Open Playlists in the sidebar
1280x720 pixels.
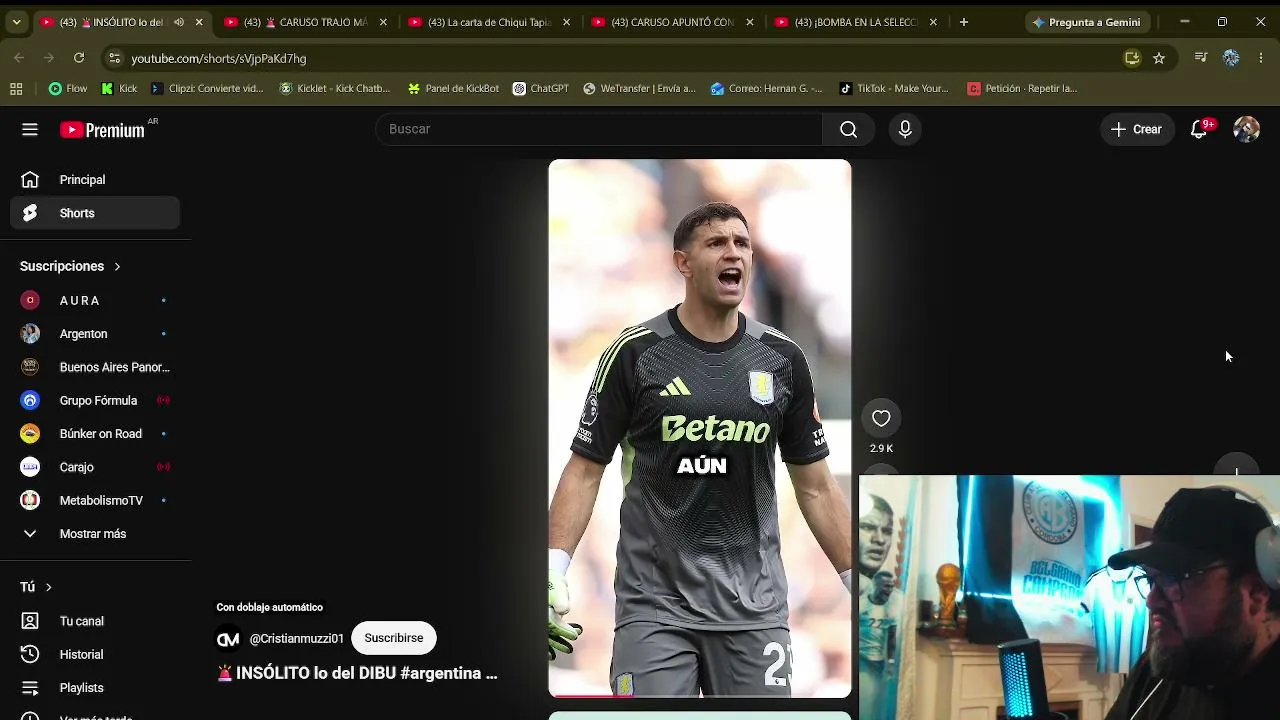(x=95, y=688)
